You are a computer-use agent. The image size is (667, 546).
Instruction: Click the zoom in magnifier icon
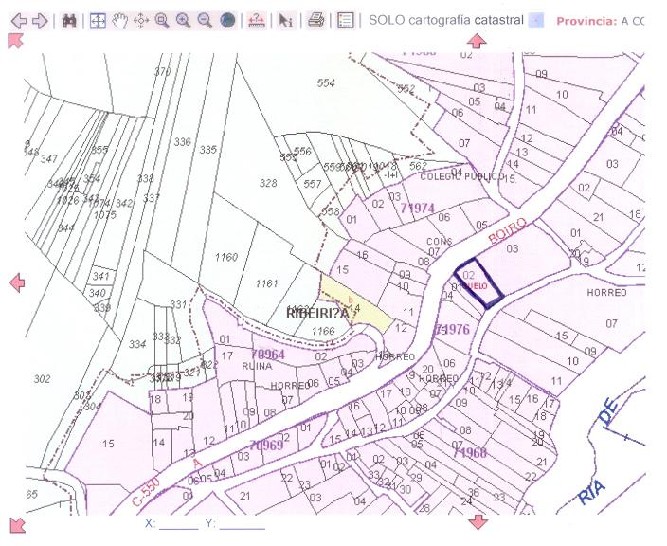click(183, 20)
